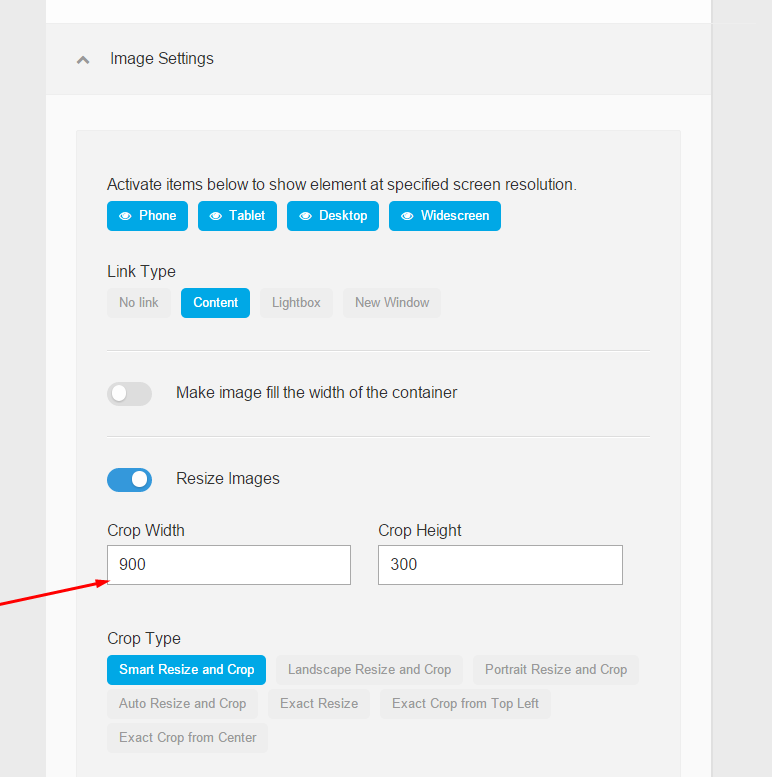The width and height of the screenshot is (772, 777).
Task: Click the Crop Height input field
Action: click(500, 565)
